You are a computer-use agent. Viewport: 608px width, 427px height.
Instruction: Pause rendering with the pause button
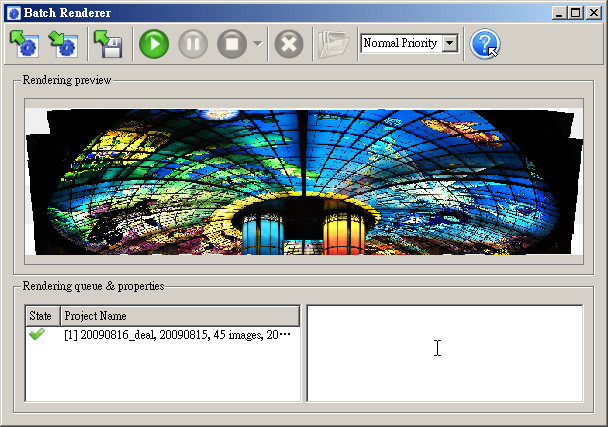193,44
